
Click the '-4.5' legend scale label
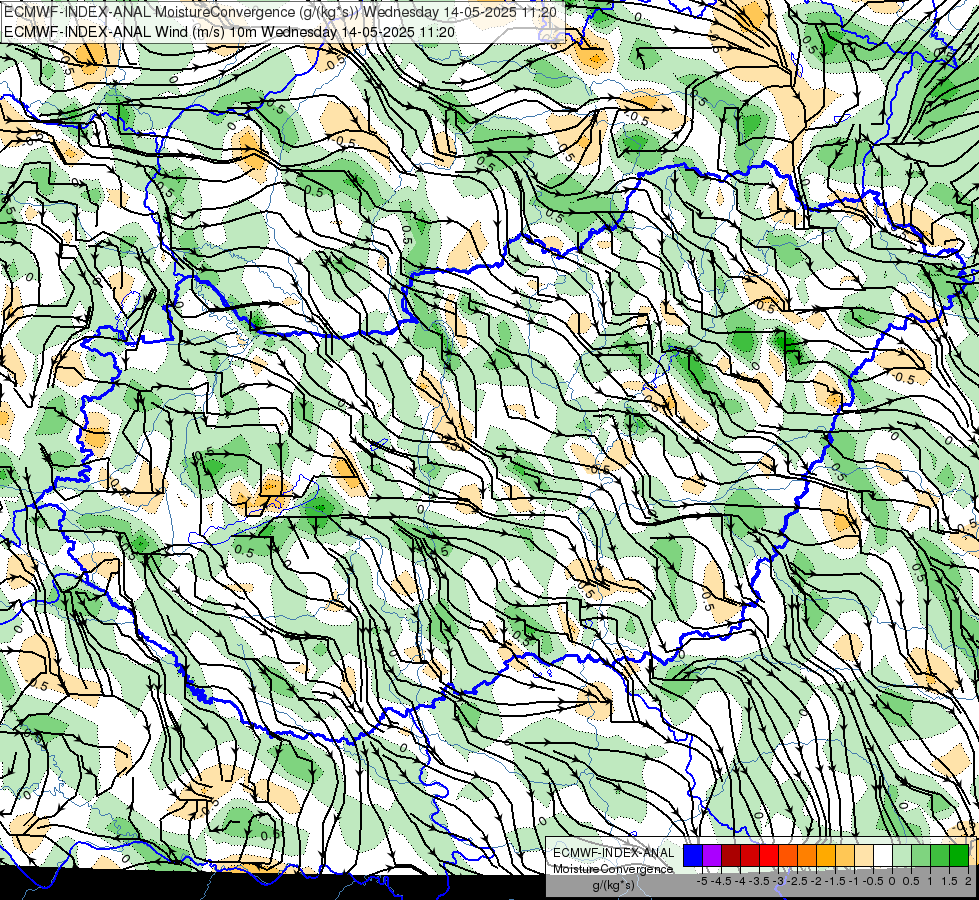click(722, 881)
